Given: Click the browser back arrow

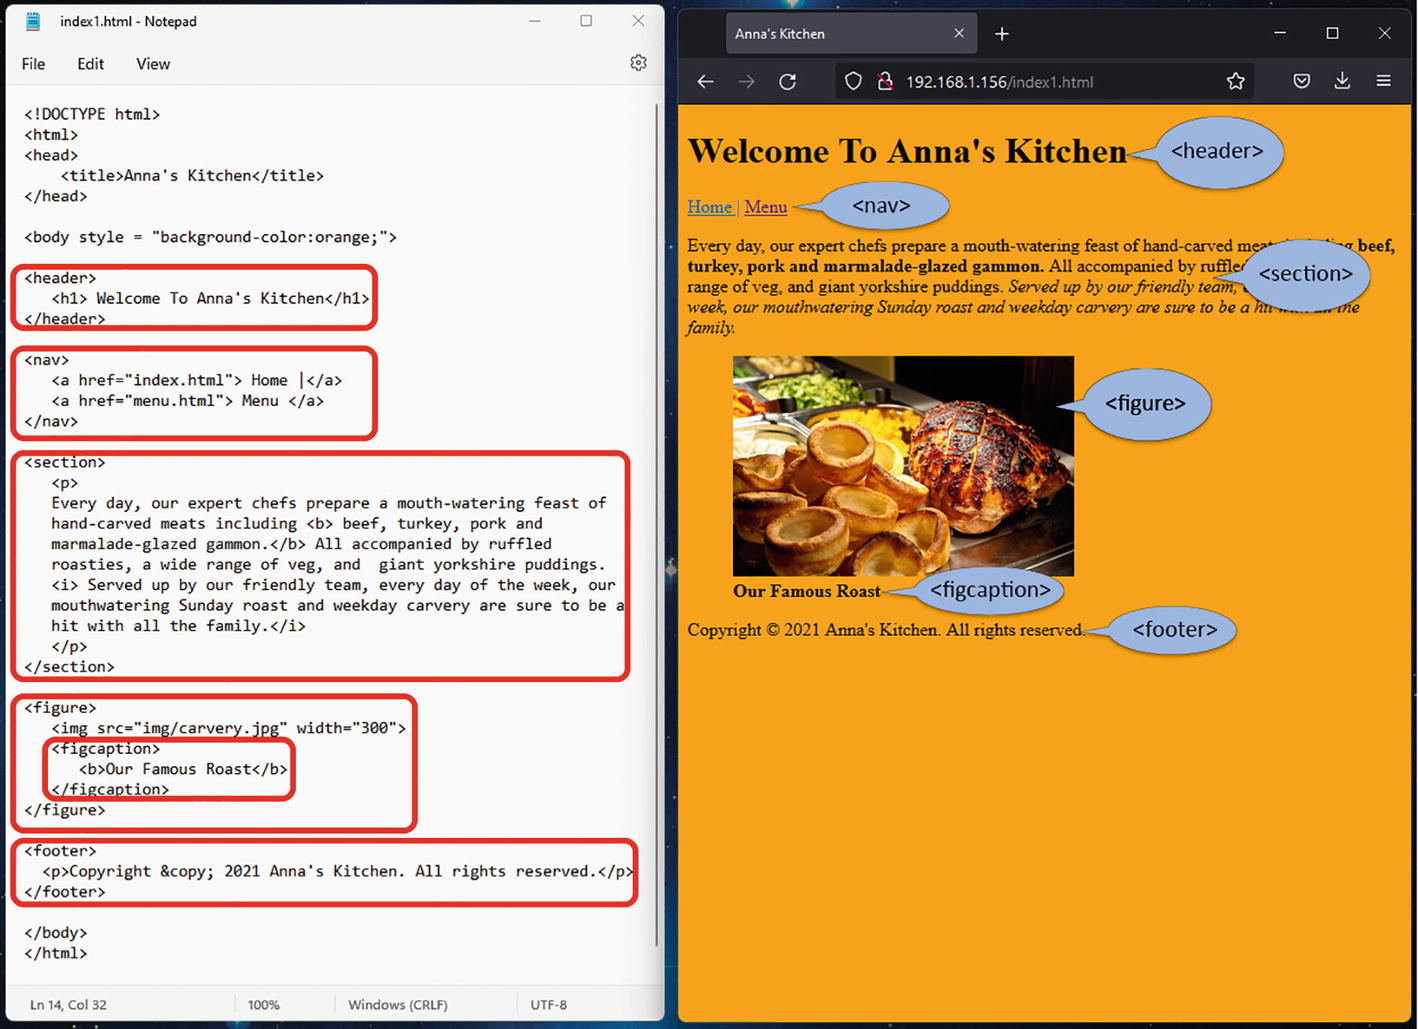Looking at the screenshot, I should [x=705, y=82].
